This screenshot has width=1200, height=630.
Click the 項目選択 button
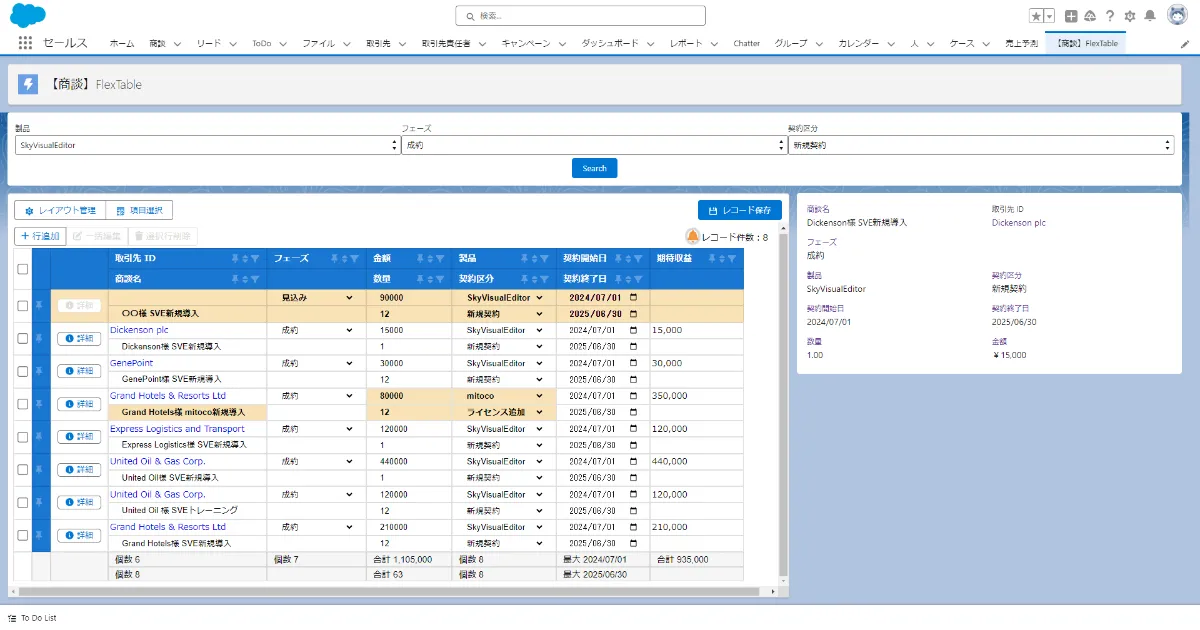(139, 210)
